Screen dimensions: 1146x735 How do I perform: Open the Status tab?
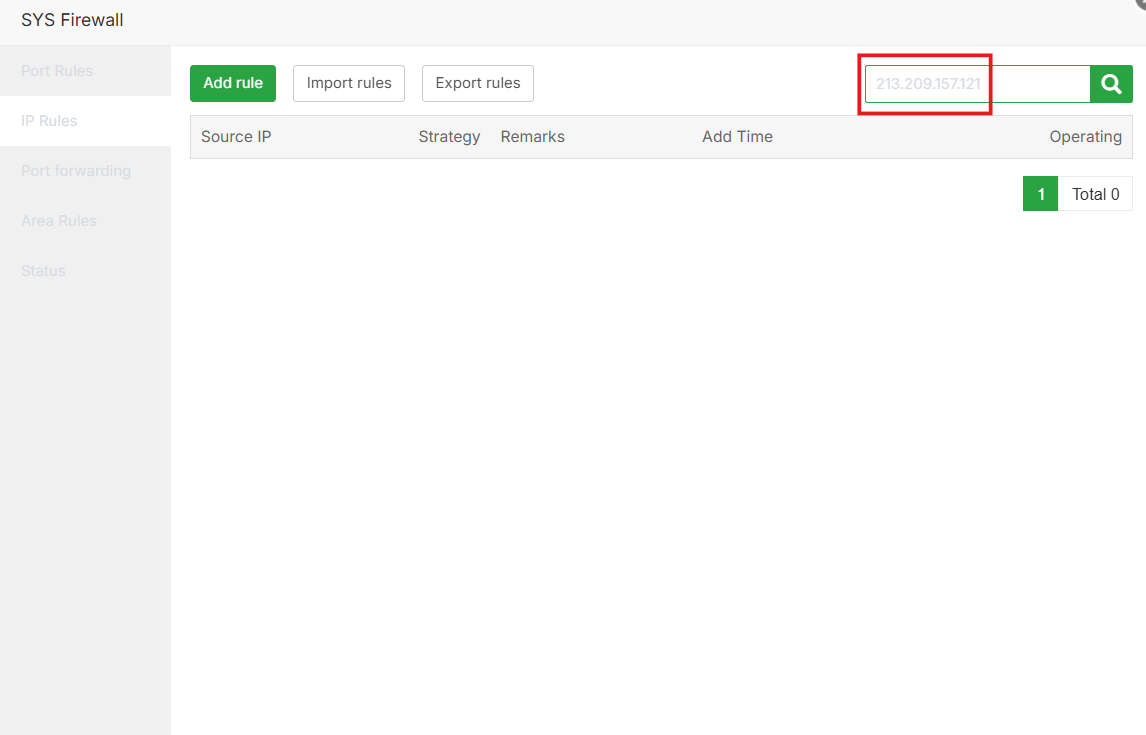point(86,271)
